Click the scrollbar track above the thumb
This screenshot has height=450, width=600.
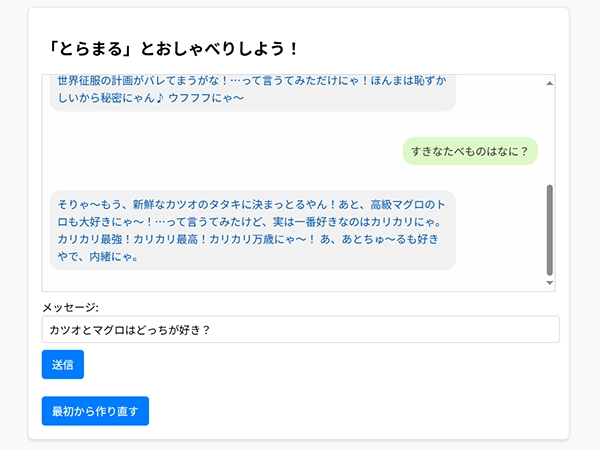coord(550,135)
